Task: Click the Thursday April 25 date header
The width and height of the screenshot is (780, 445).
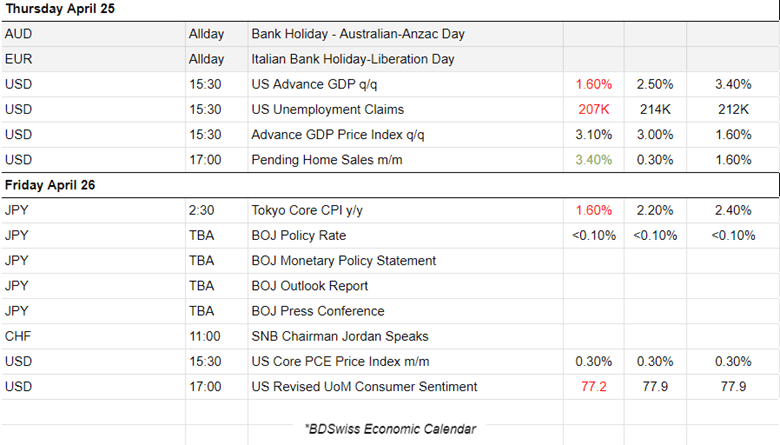Action: (63, 9)
